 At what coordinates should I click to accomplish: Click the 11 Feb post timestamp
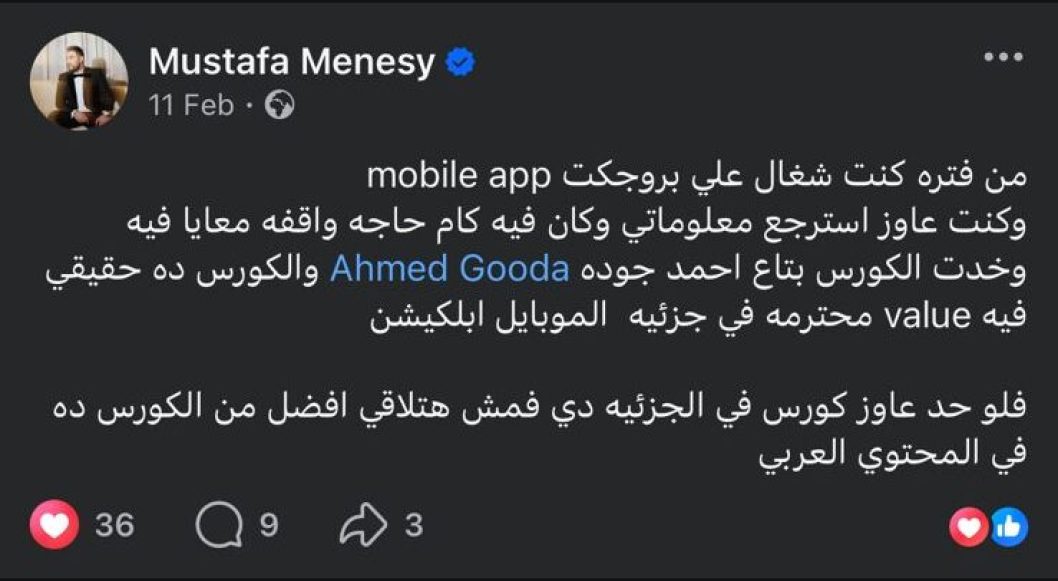191,105
